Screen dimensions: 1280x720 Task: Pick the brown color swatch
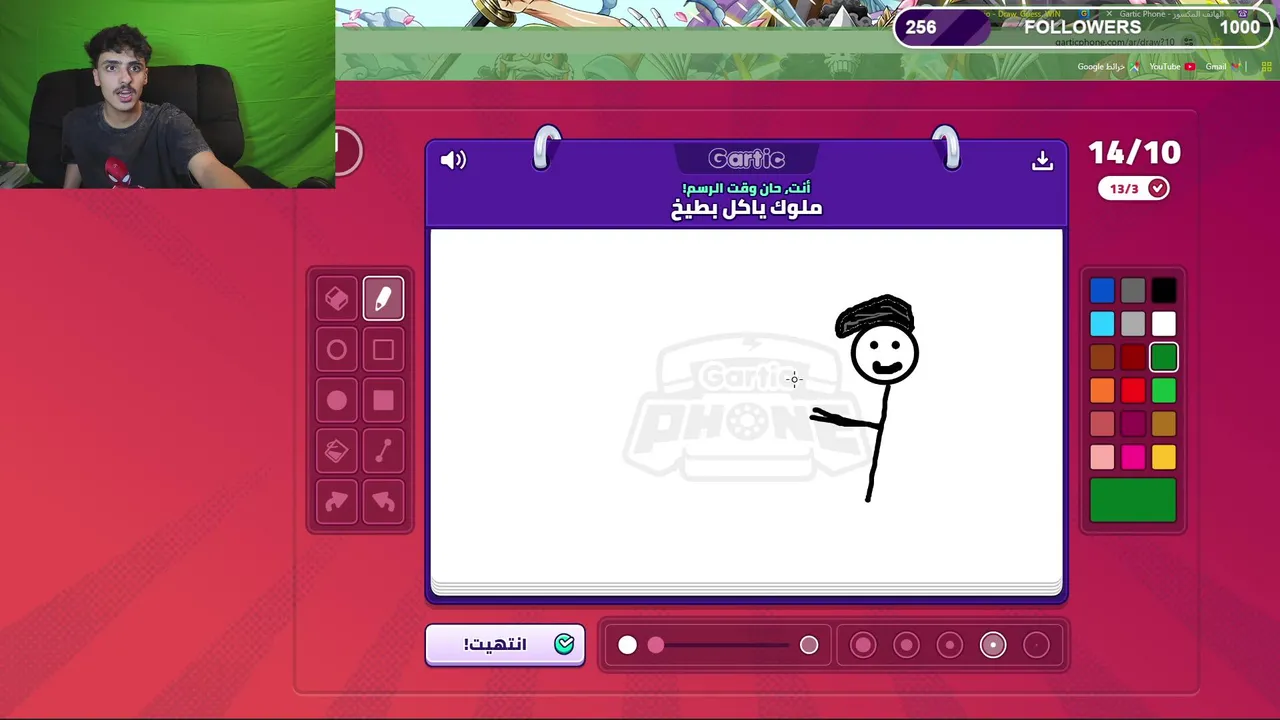click(1102, 358)
